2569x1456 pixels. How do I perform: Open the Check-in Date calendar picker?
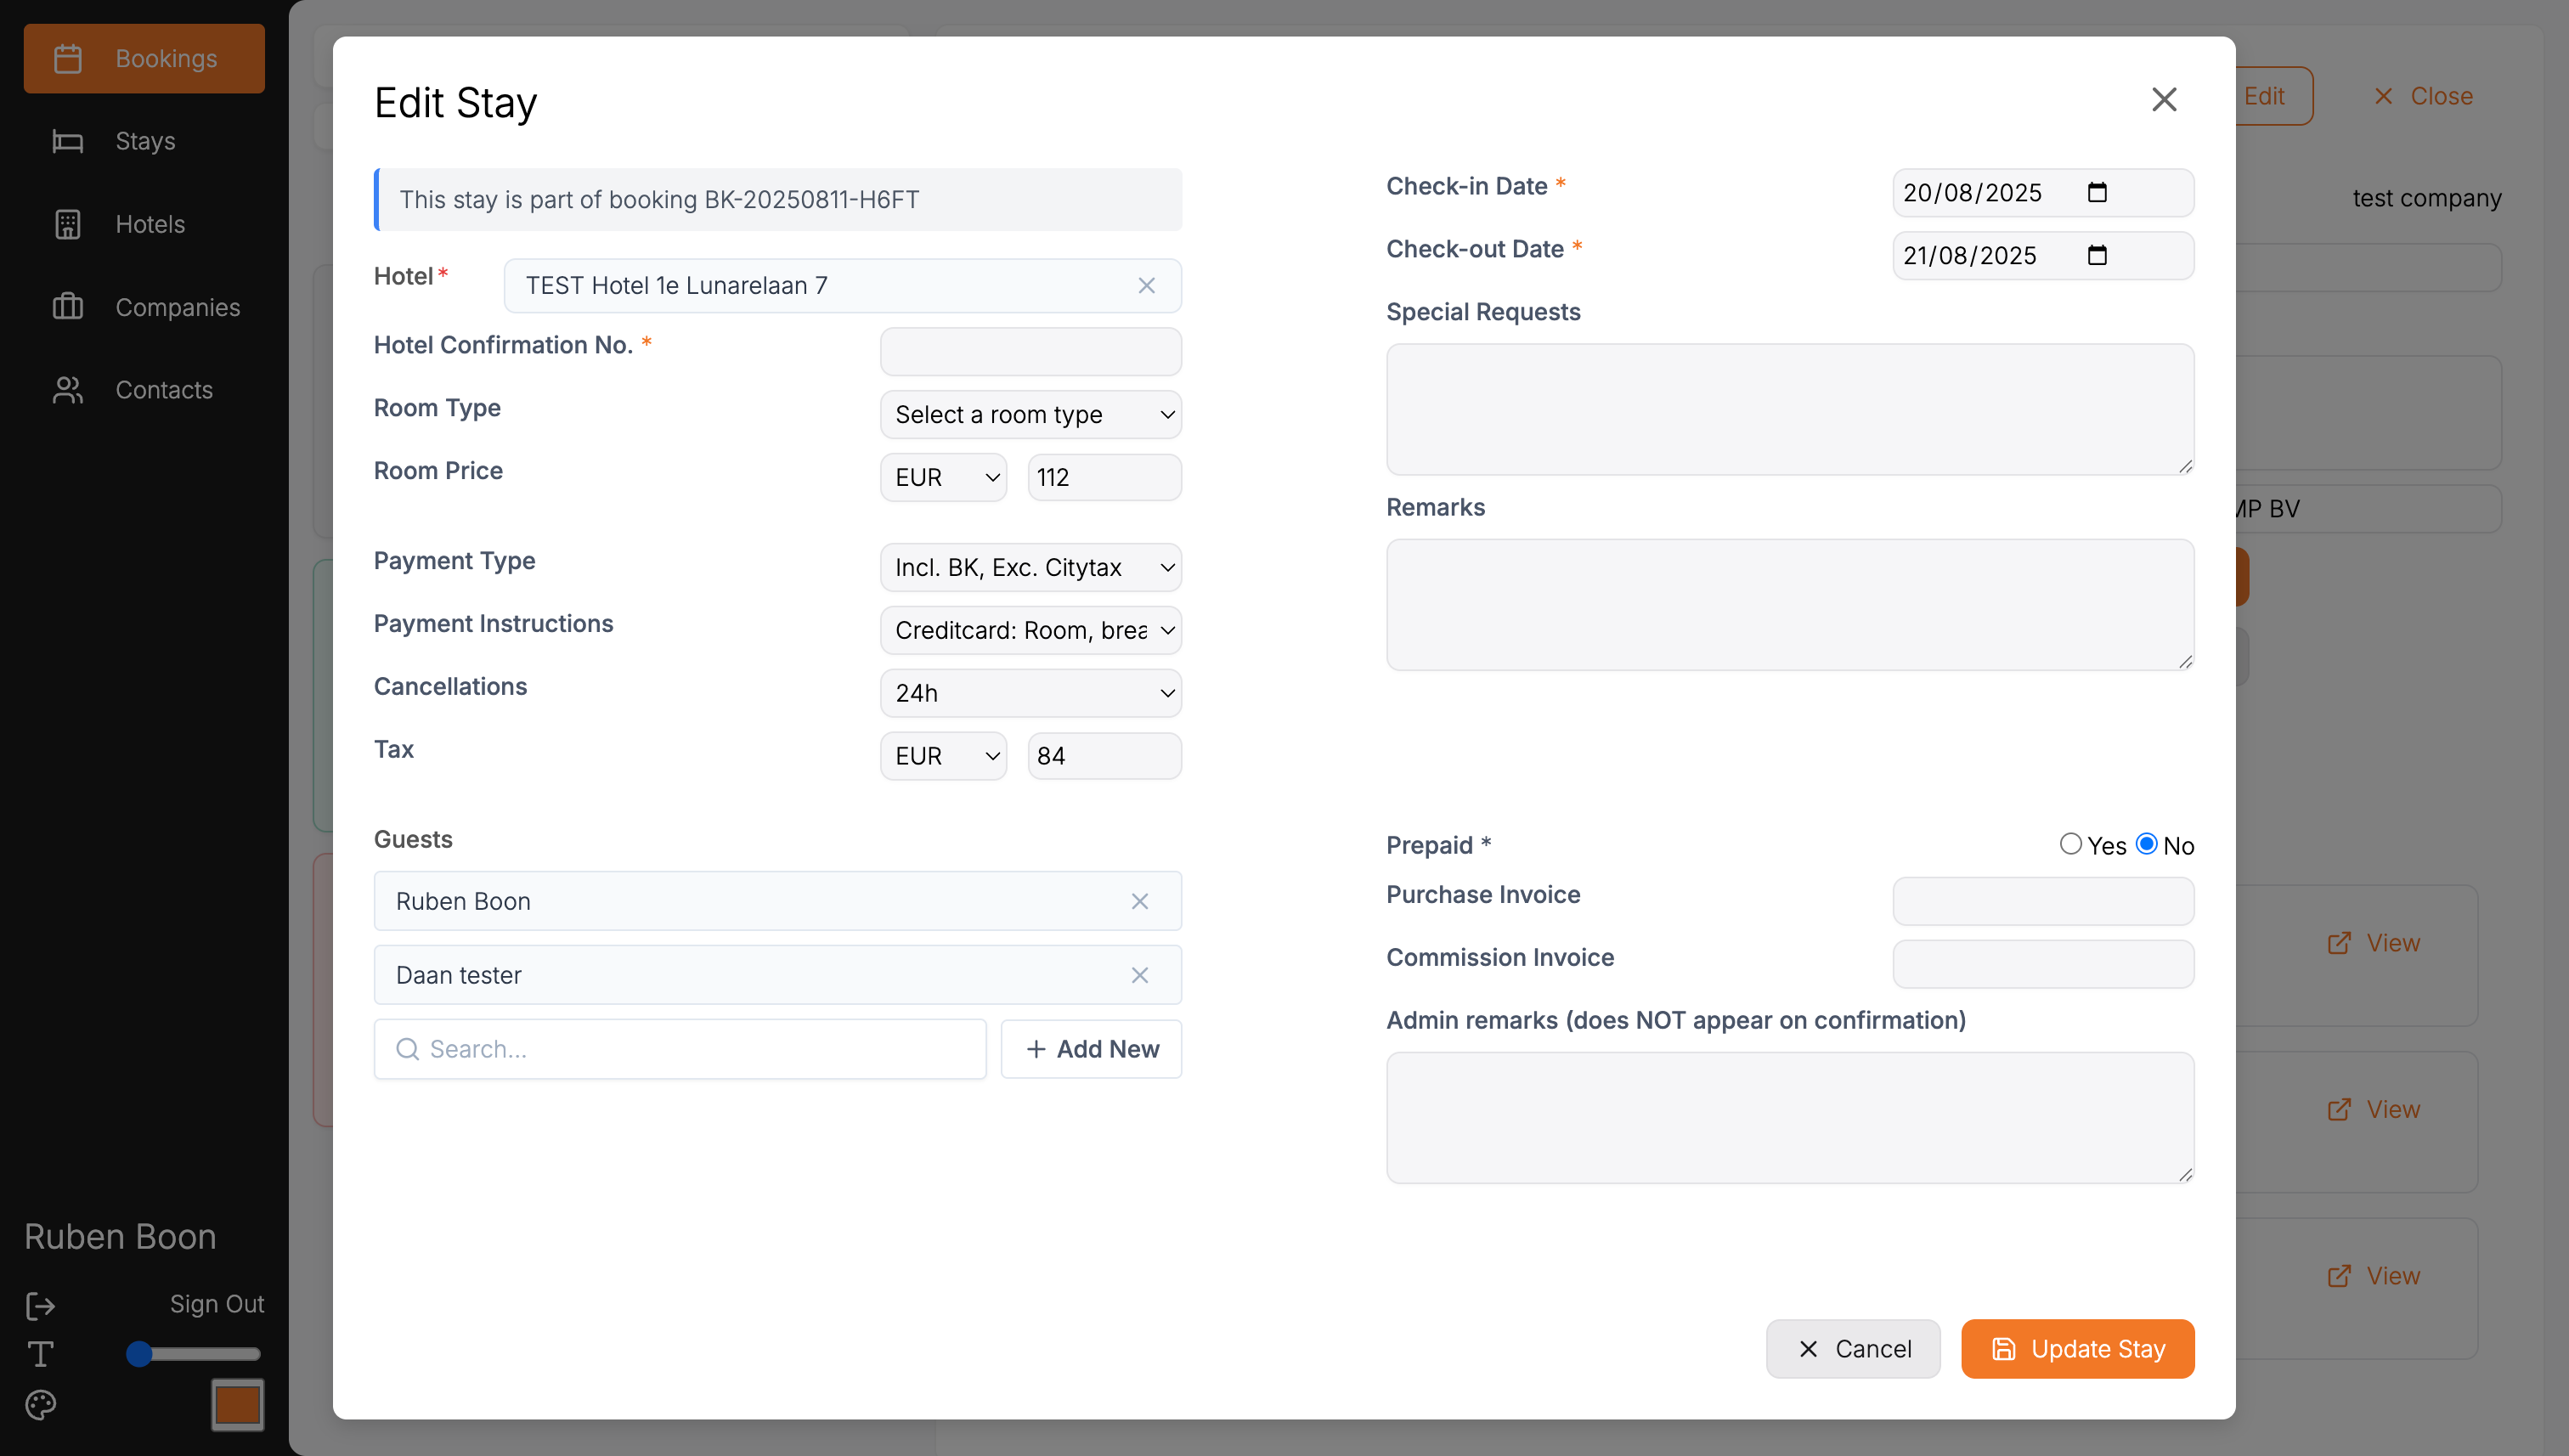click(x=2097, y=193)
